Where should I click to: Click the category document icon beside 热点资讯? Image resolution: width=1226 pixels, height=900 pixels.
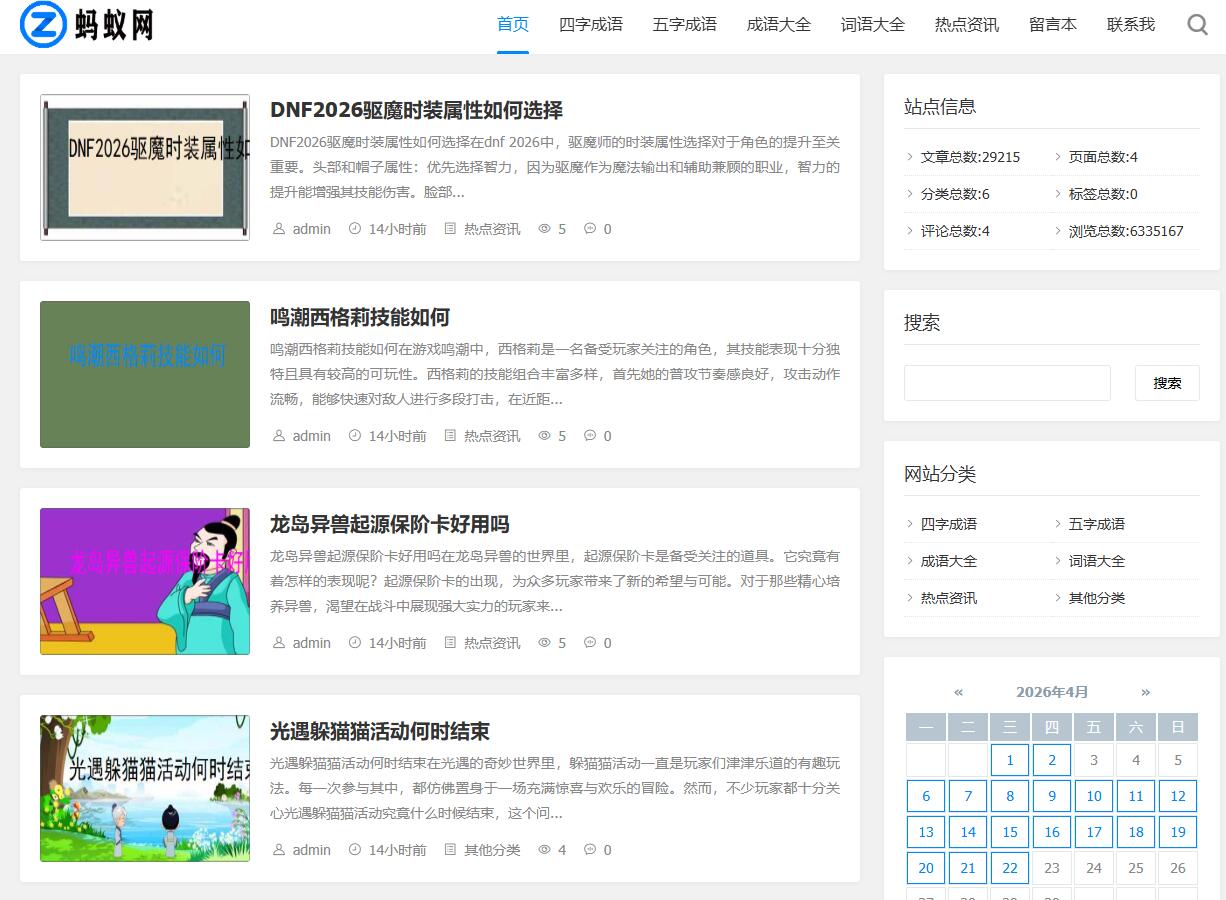tap(449, 228)
